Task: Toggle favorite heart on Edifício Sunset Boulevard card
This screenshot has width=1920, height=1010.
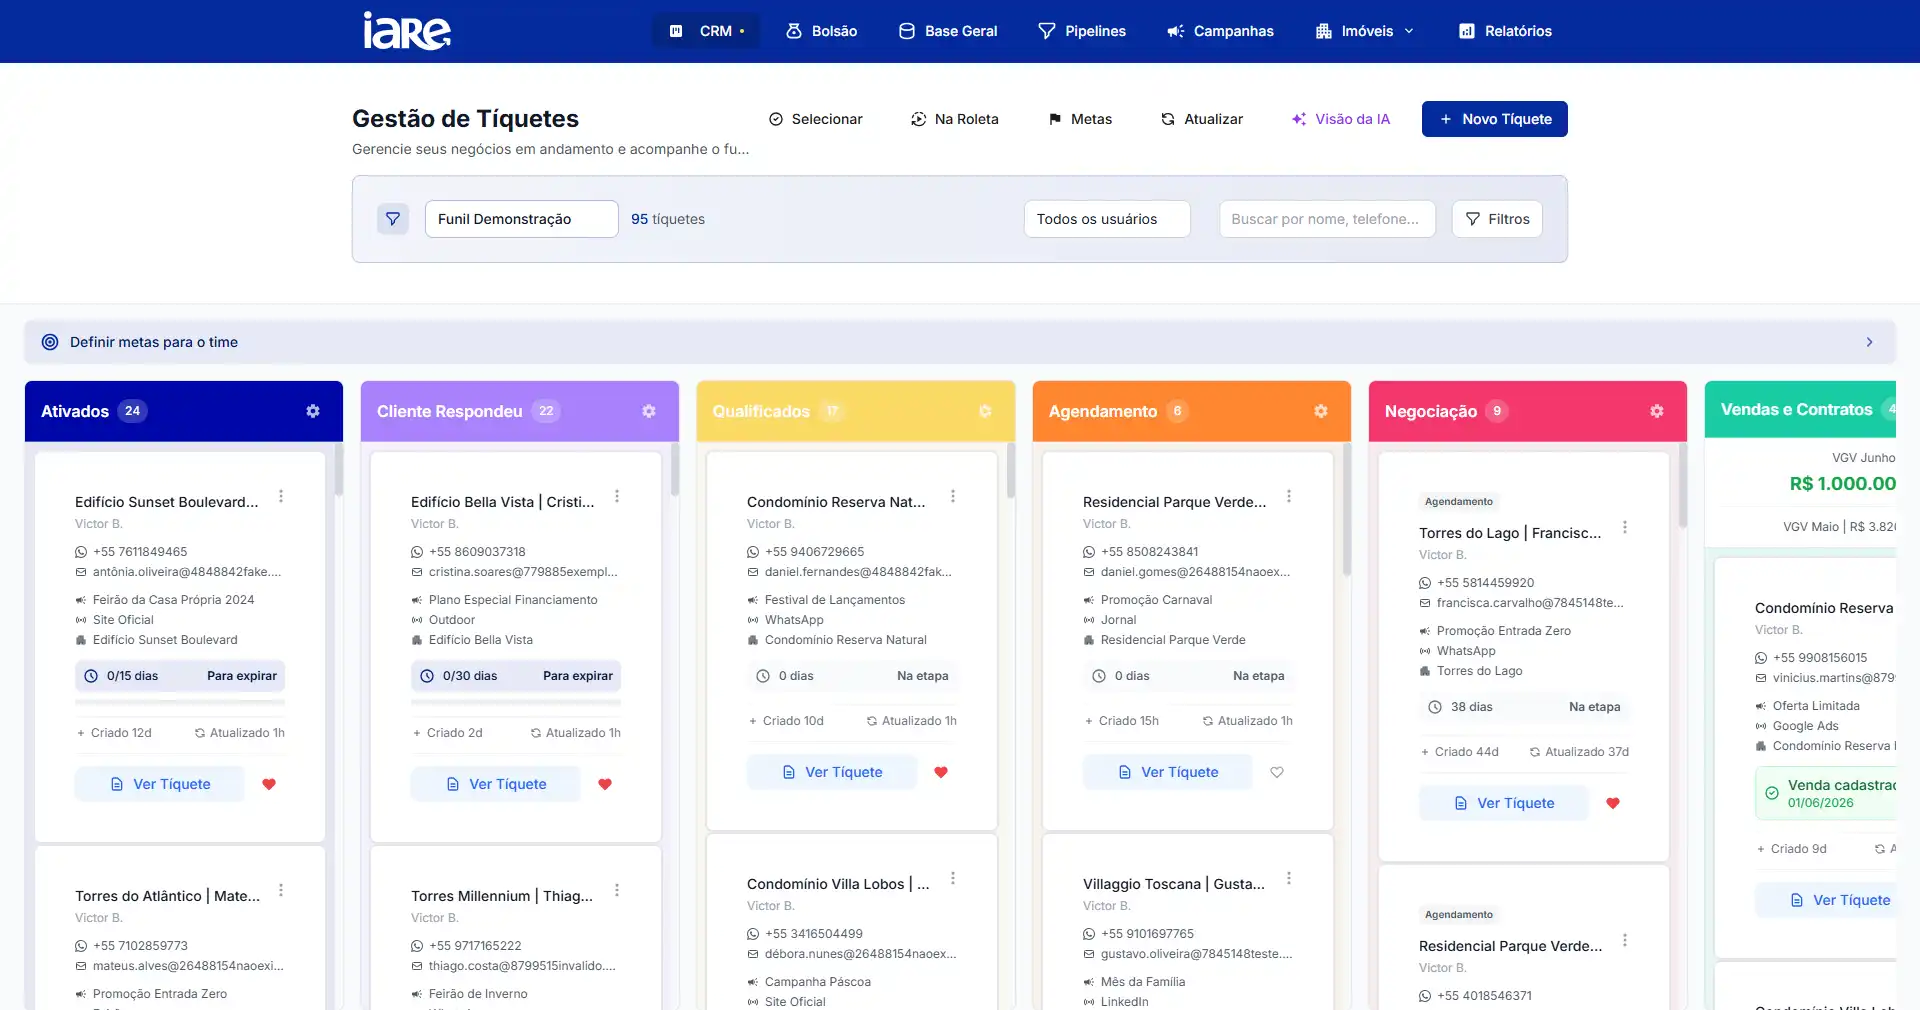Action: (269, 784)
